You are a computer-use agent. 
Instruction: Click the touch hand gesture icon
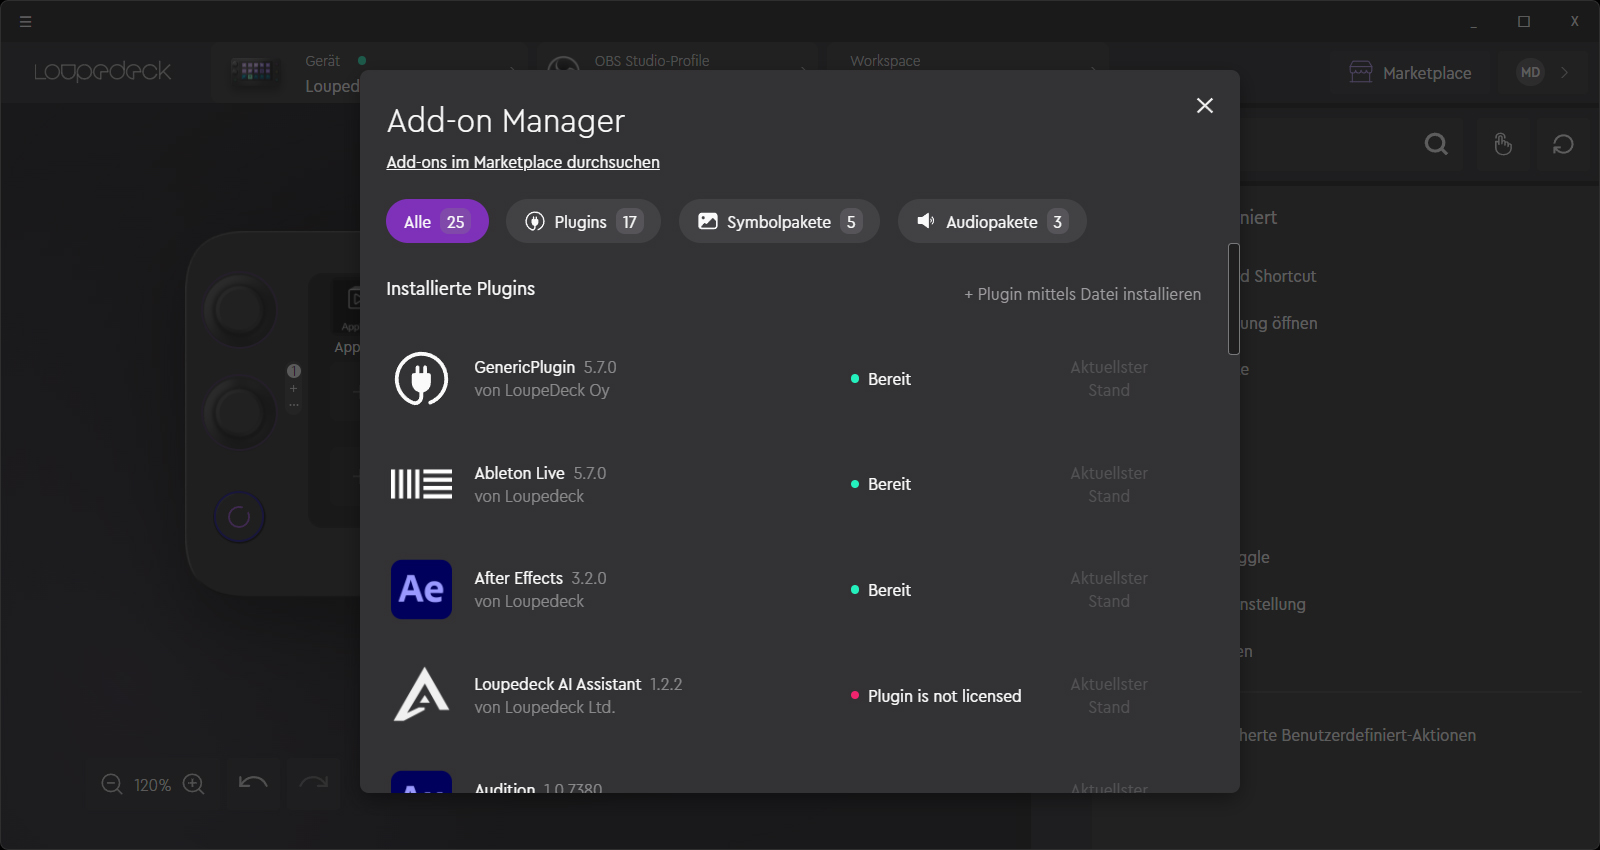pyautogui.click(x=1502, y=145)
